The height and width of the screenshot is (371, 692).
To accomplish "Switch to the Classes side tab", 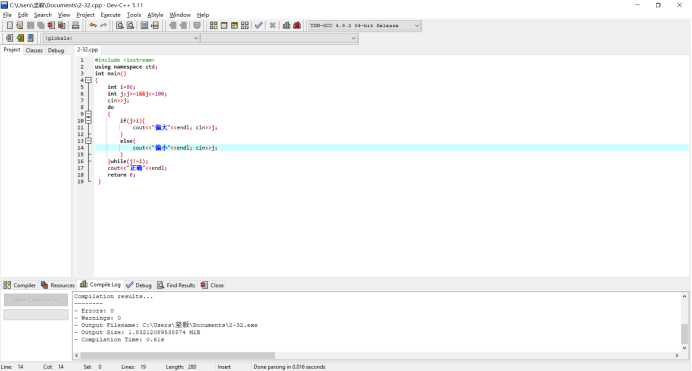I will [34, 50].
